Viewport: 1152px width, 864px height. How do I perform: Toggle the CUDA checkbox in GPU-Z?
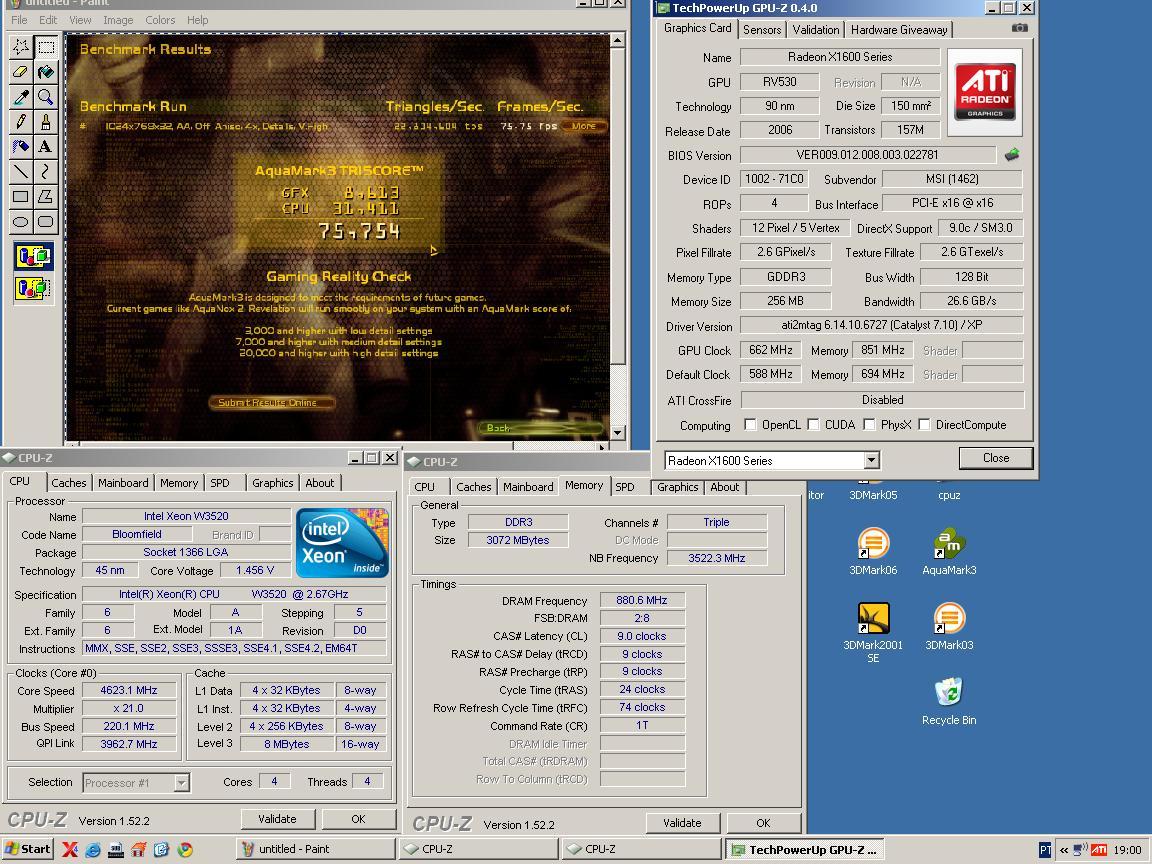click(x=813, y=425)
